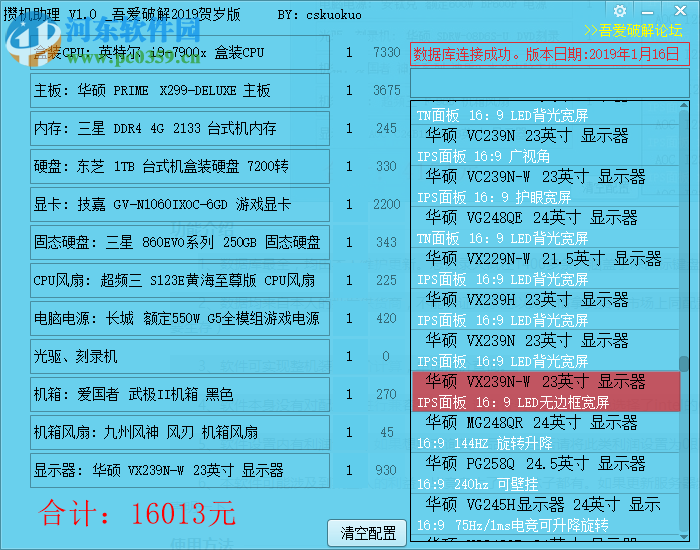Click the 数据库连接成功 status message
Screen dimensions: 700x550
pyautogui.click(x=550, y=54)
